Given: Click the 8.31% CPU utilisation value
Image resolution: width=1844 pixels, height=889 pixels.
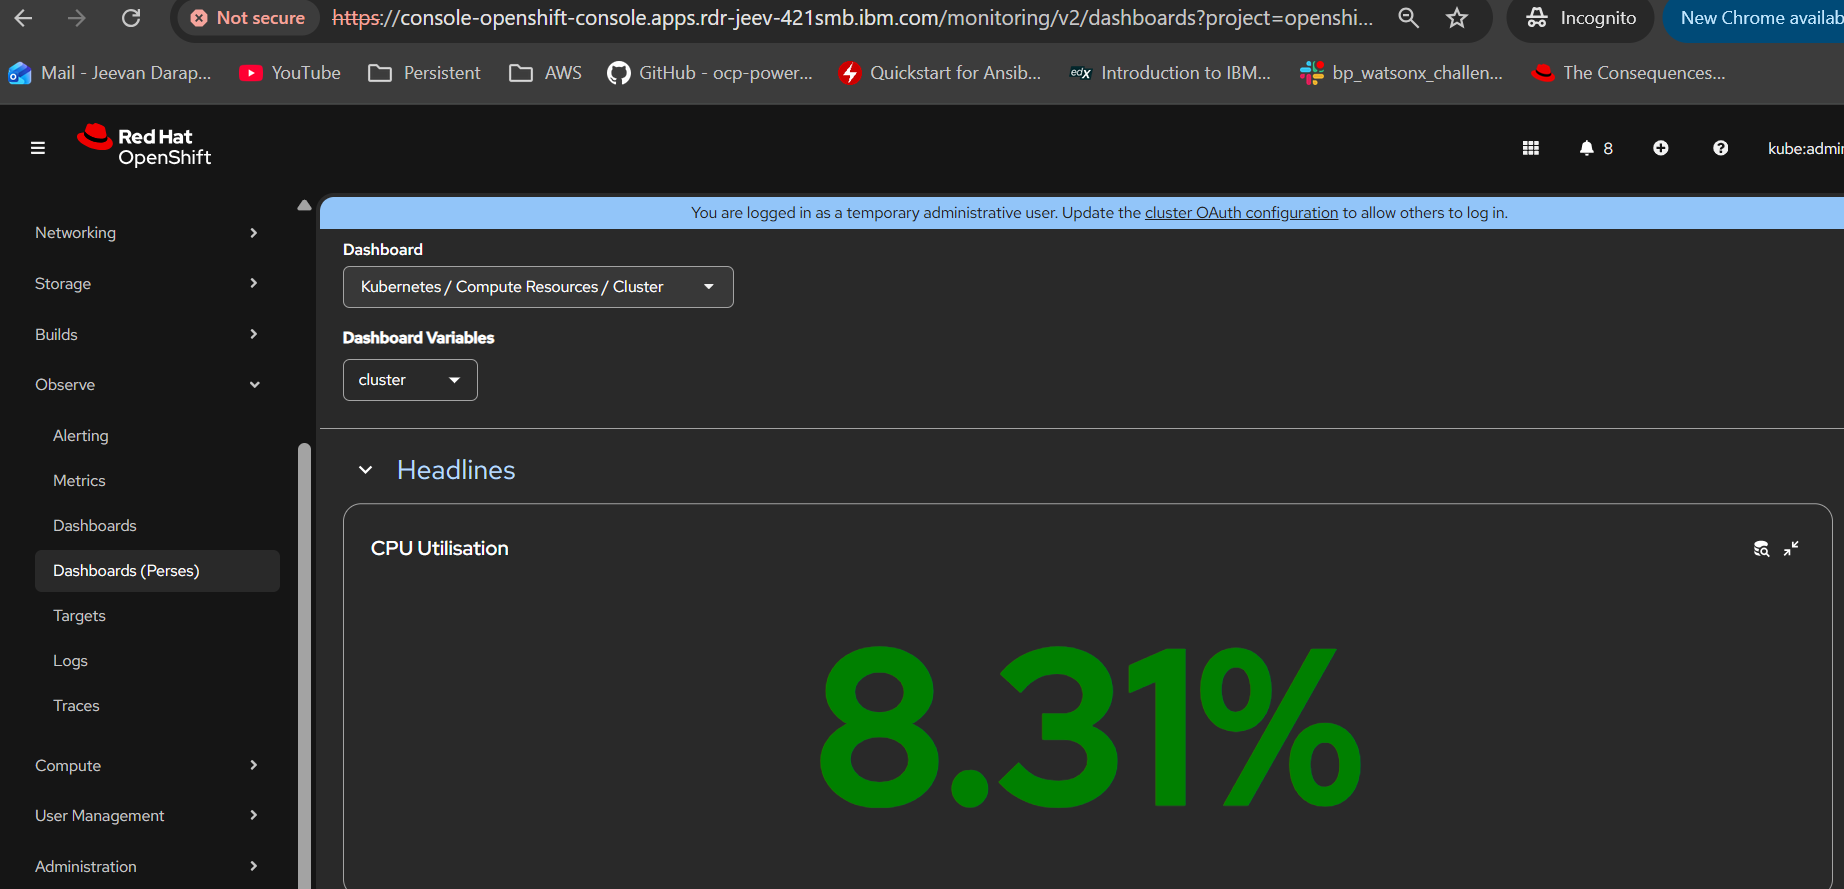Looking at the screenshot, I should (1090, 727).
